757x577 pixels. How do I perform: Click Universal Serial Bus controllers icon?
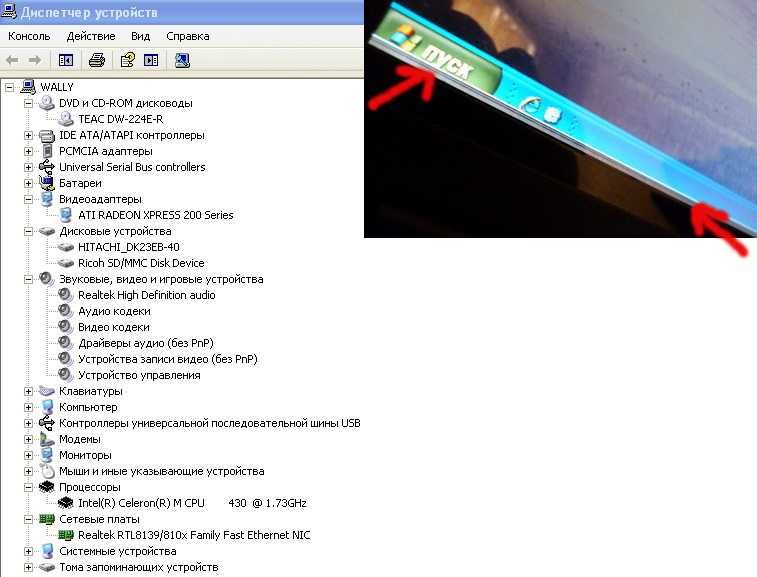click(x=47, y=167)
